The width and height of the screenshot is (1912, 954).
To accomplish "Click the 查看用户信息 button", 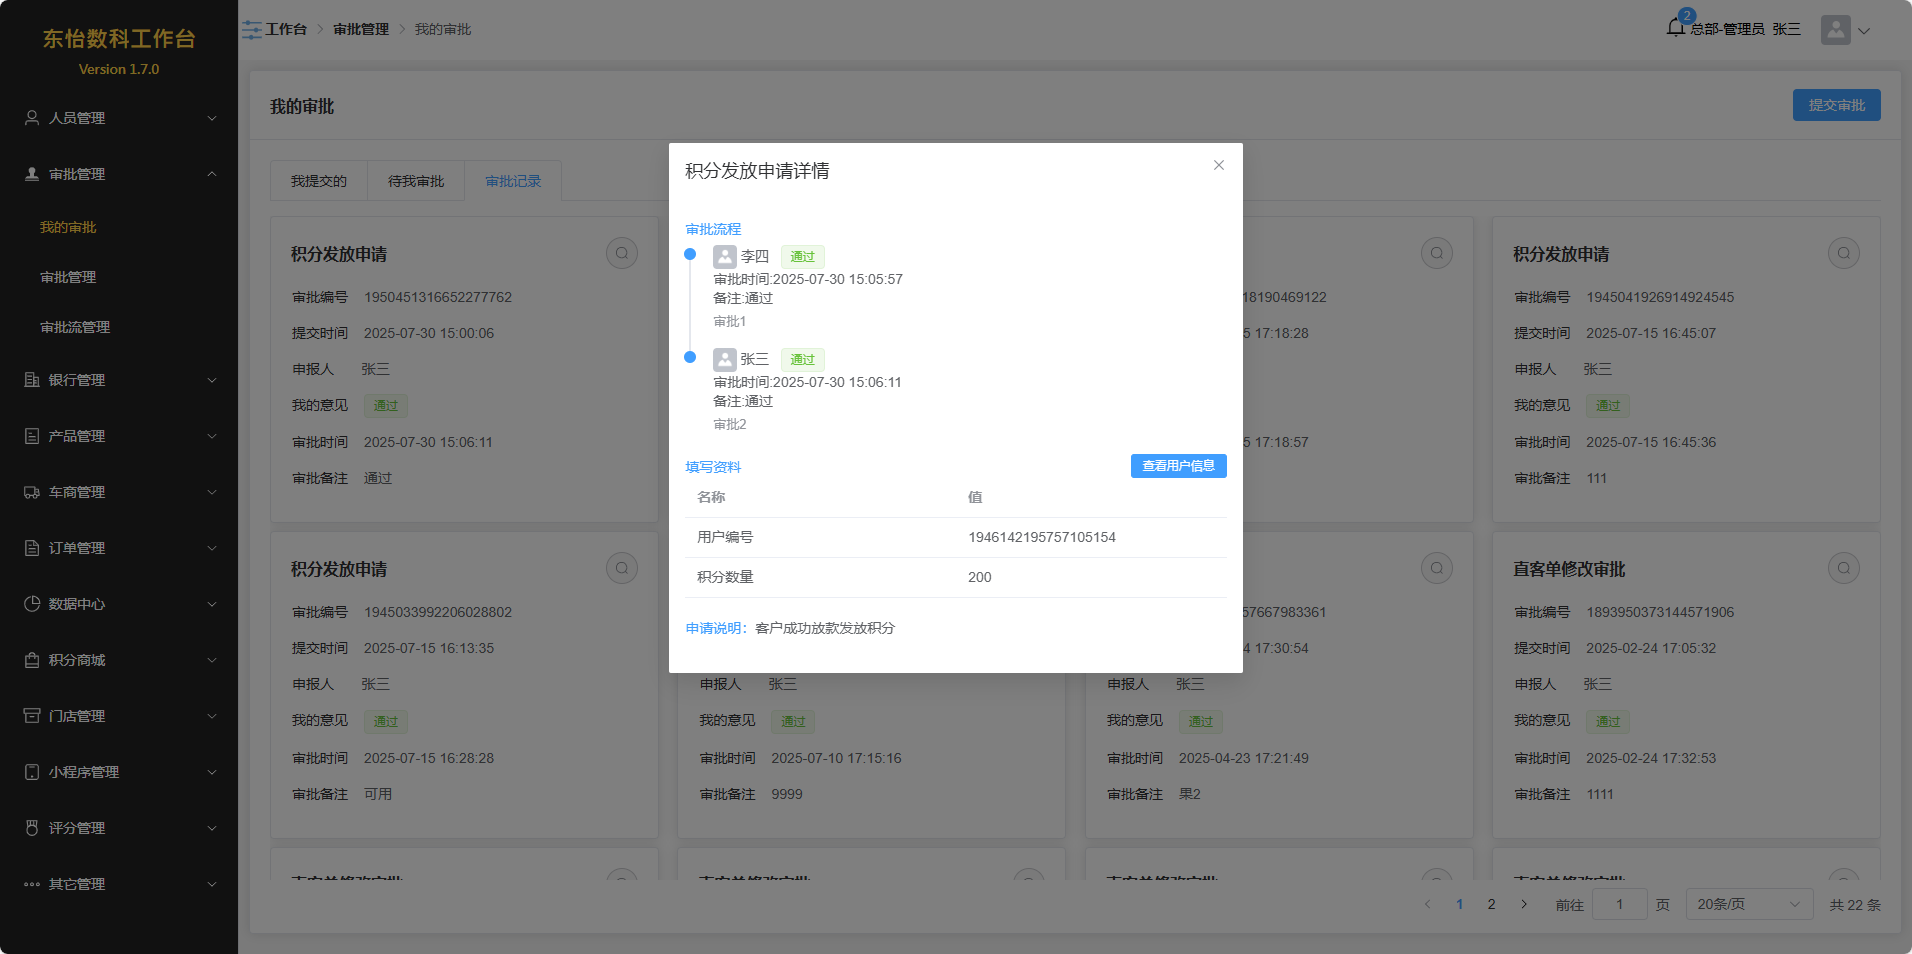I will (1178, 466).
